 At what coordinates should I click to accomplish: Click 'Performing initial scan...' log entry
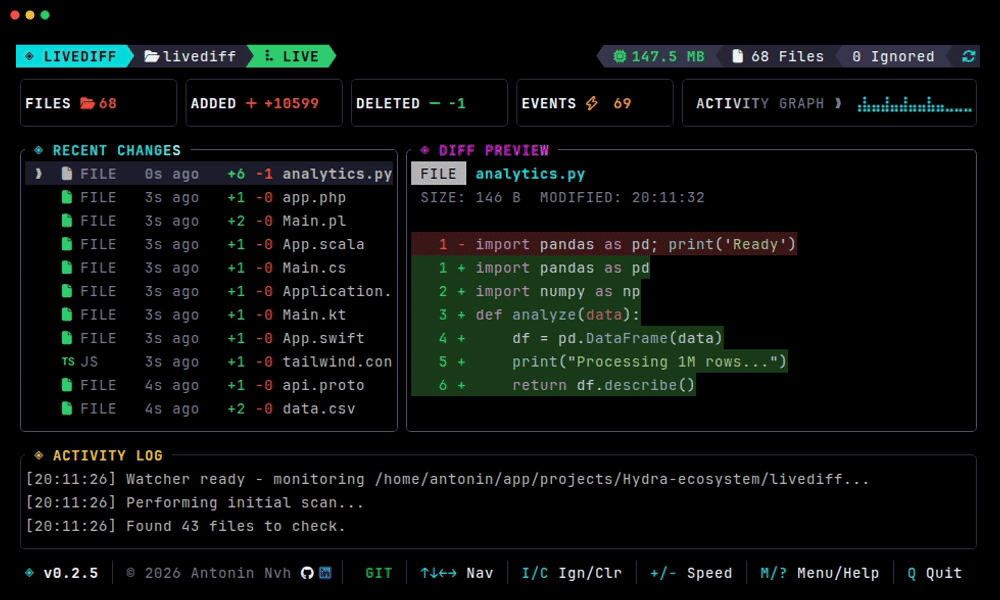(195, 502)
